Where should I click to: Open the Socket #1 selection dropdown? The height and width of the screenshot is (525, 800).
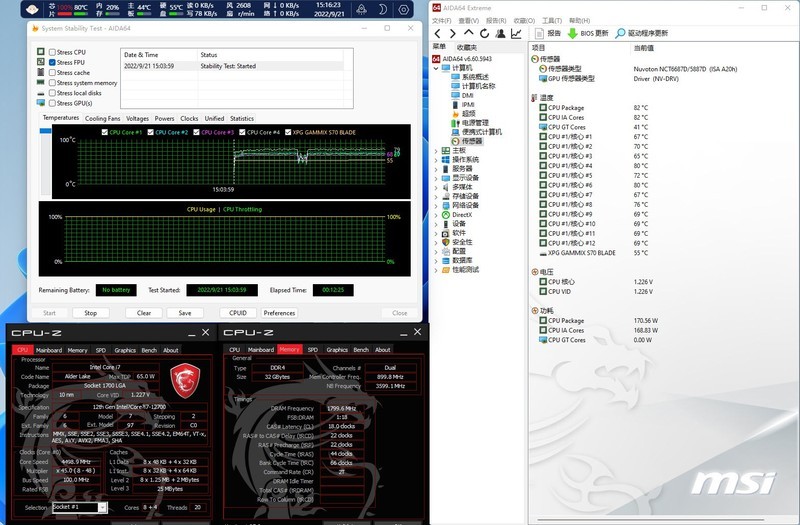[x=79, y=507]
